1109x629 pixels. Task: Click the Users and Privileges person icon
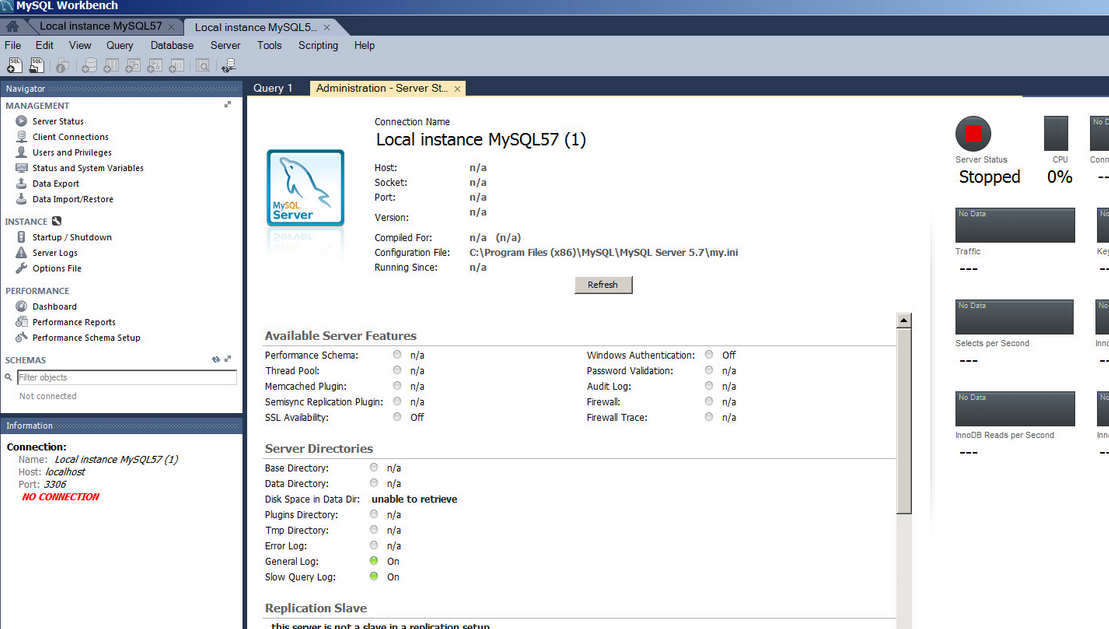point(21,152)
